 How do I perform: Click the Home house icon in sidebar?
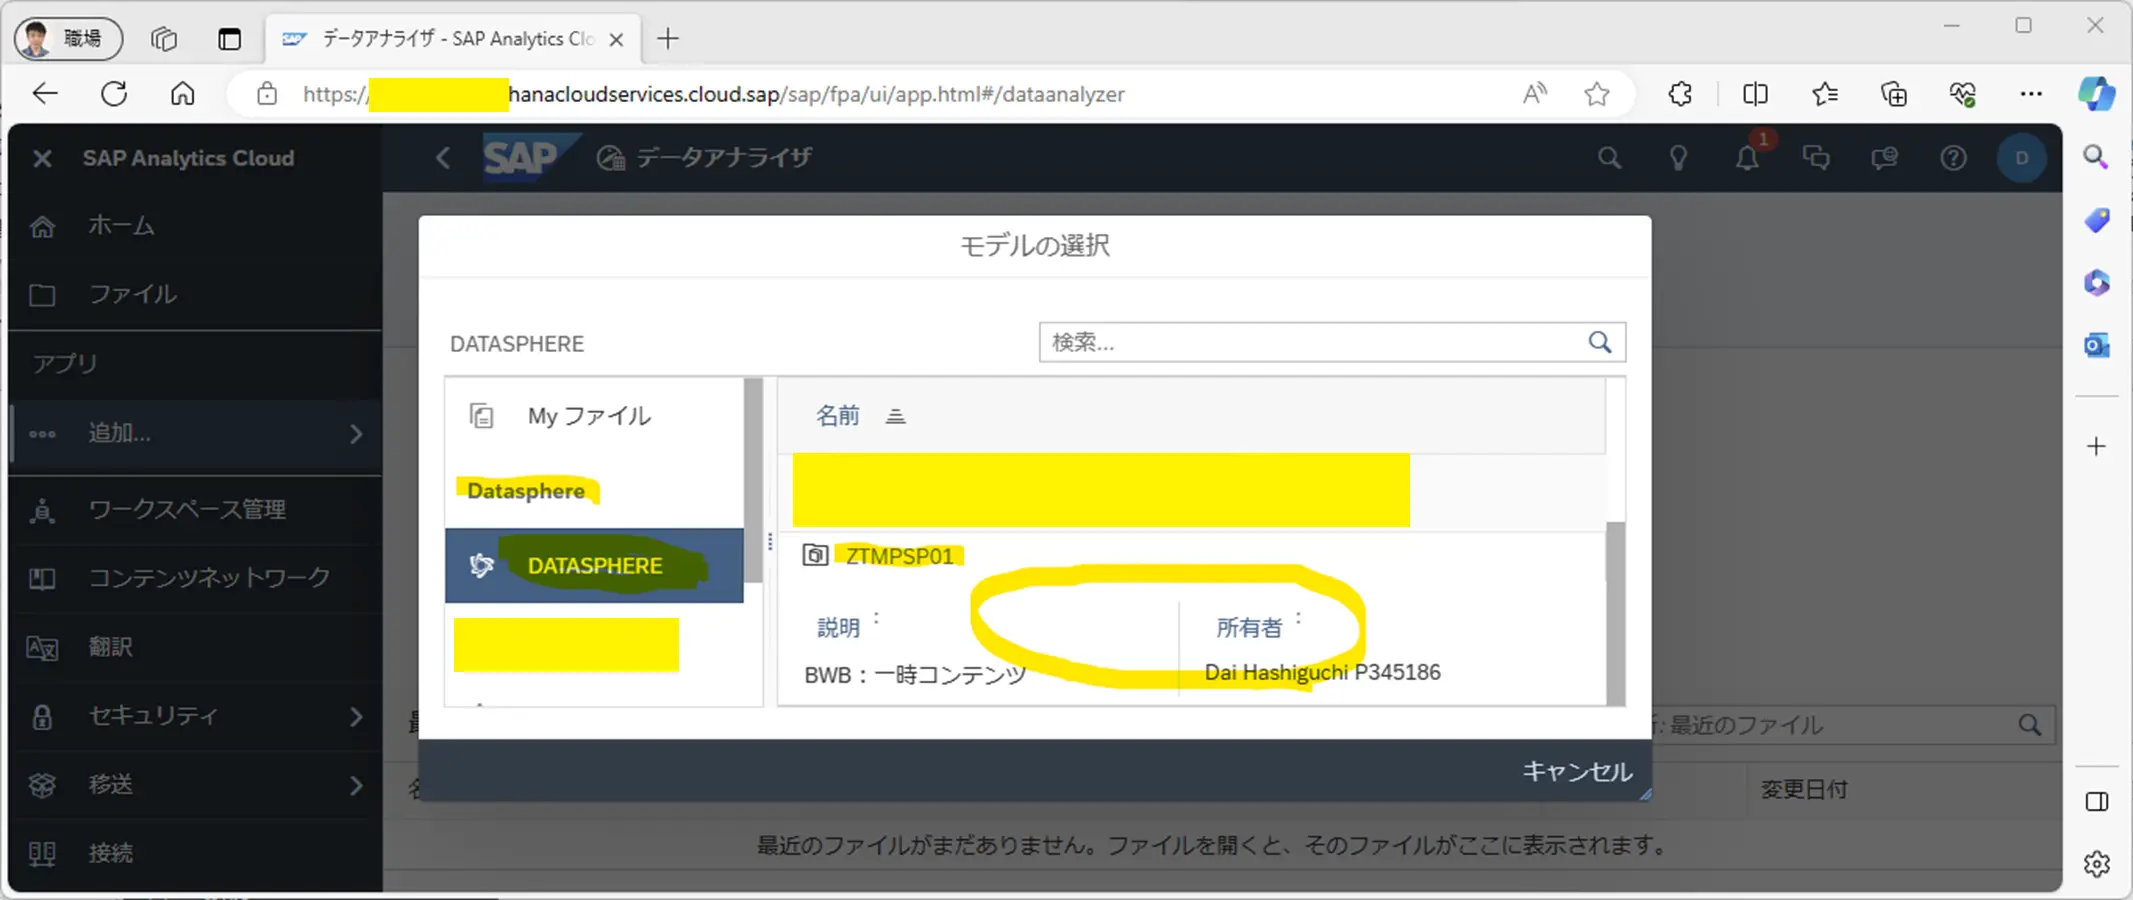(42, 227)
